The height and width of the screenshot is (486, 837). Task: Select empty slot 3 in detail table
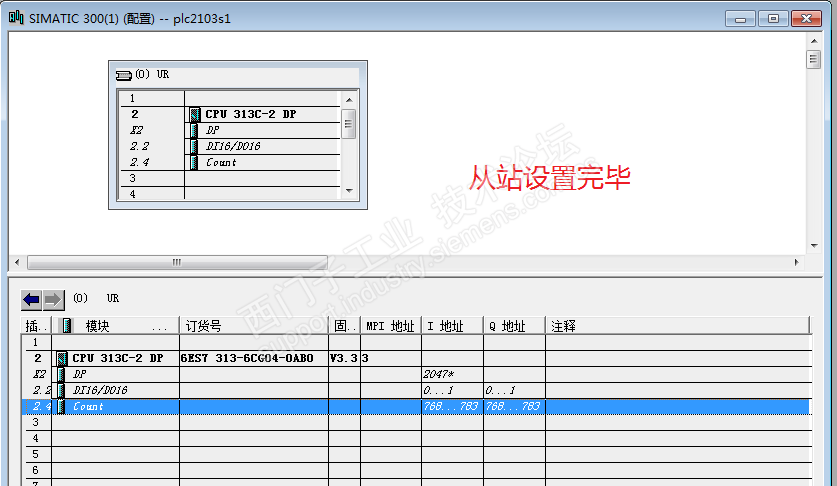pyautogui.click(x=416, y=422)
